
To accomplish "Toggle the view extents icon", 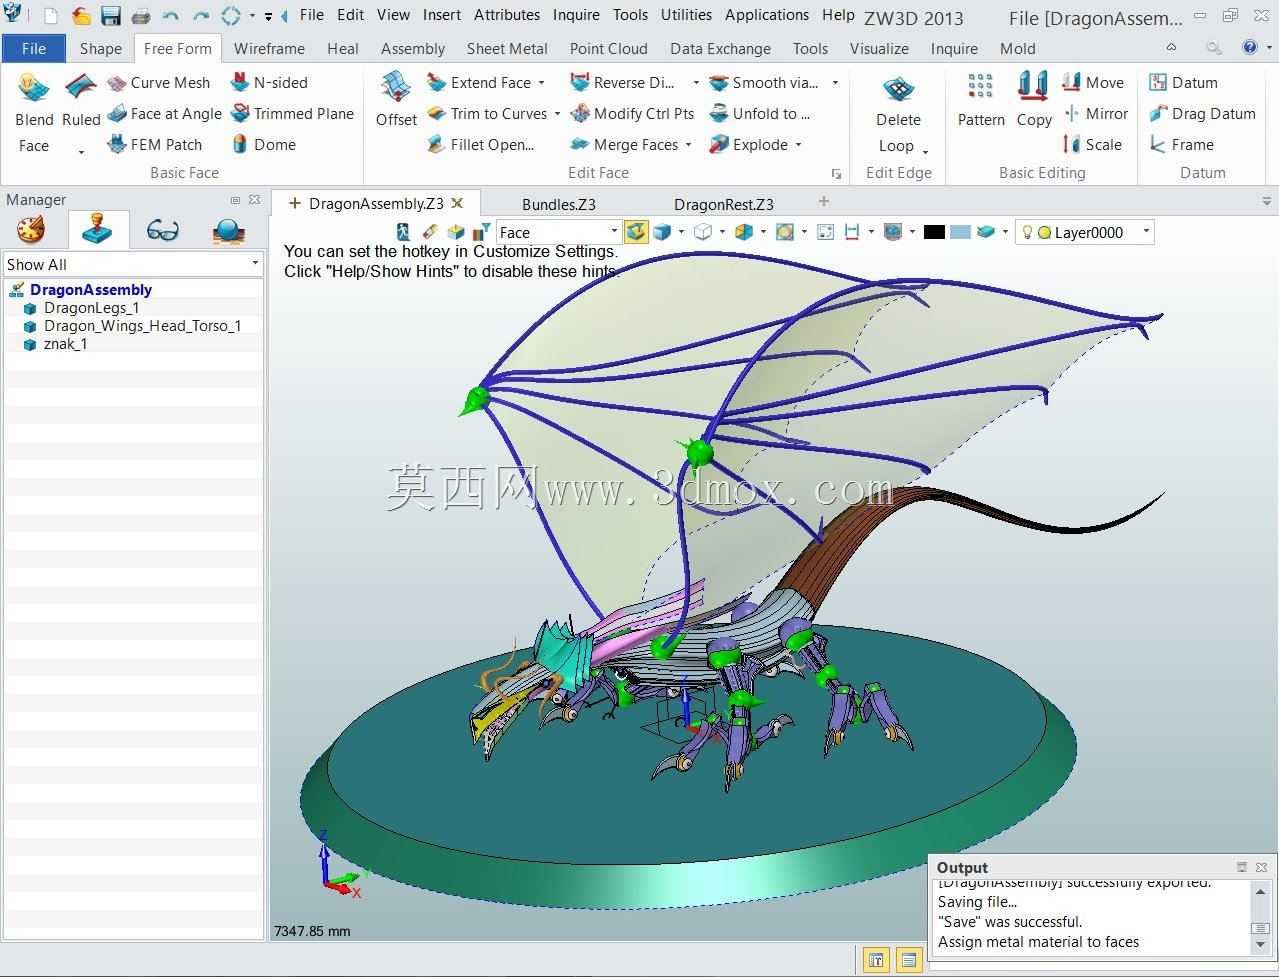I will click(826, 232).
